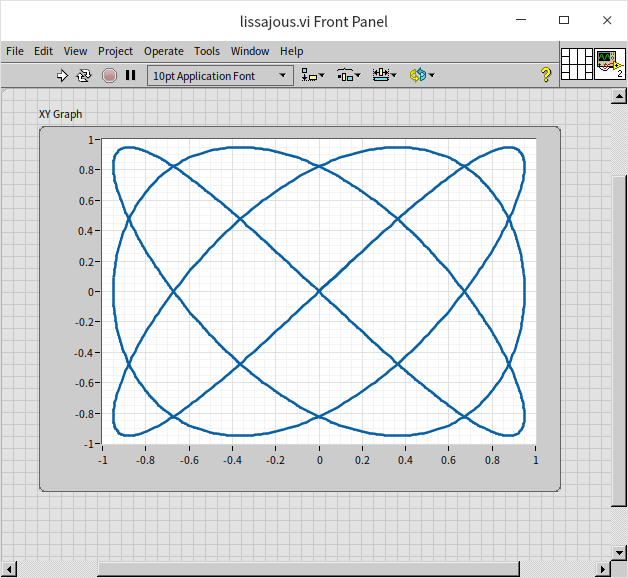
Task: Click the Run arrow button
Action: coord(62,75)
